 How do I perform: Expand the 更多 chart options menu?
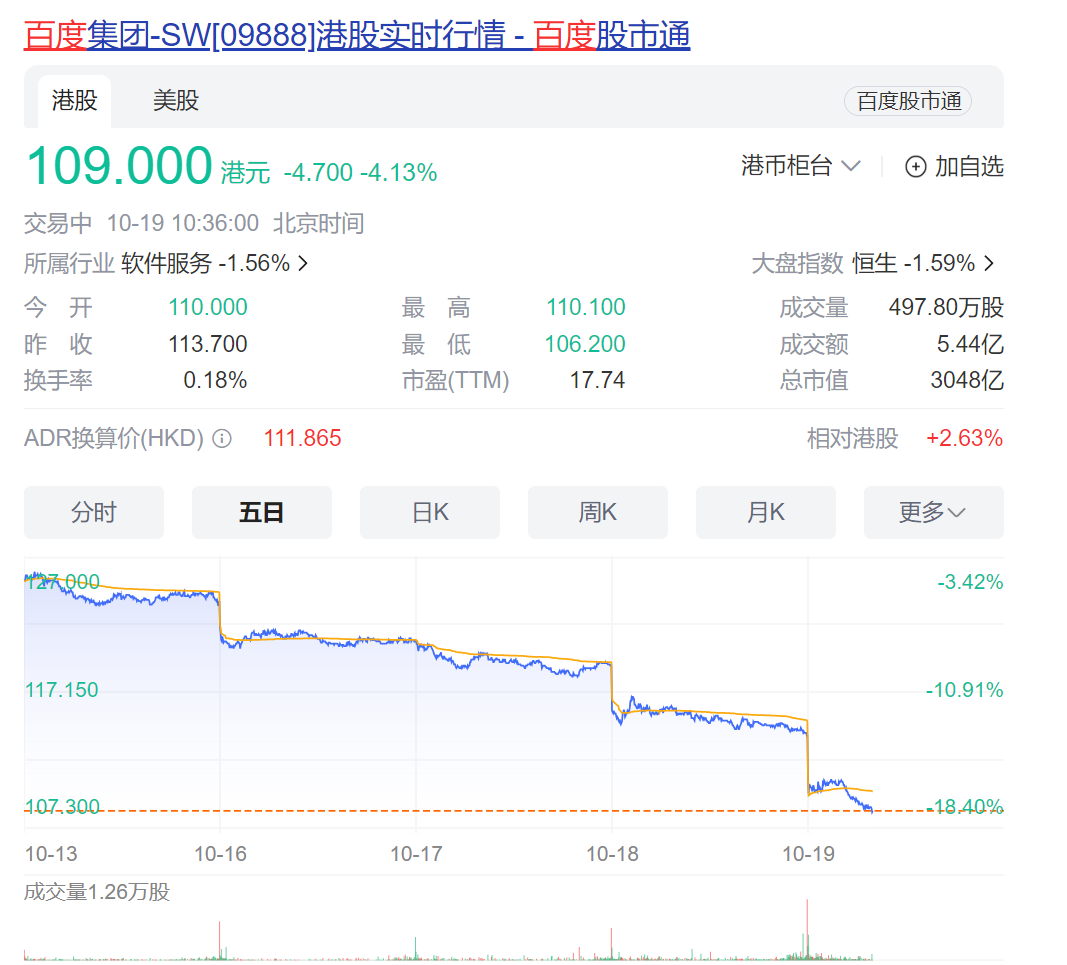tap(933, 512)
